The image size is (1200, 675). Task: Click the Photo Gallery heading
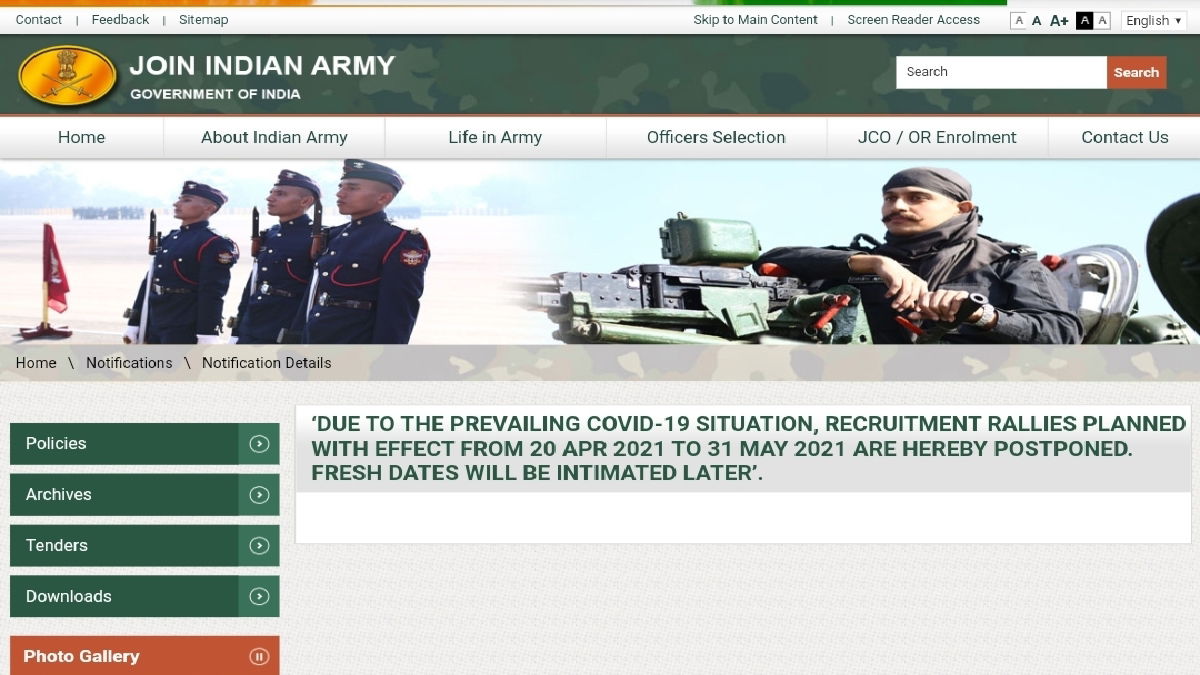pyautogui.click(x=81, y=657)
